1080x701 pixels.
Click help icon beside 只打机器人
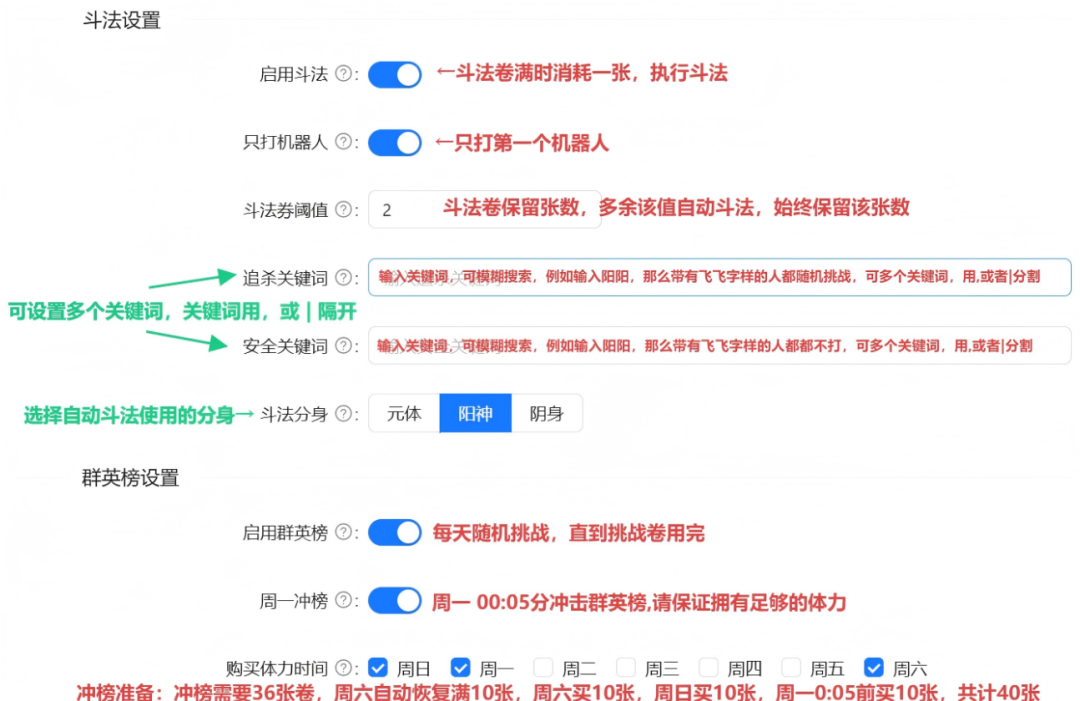pyautogui.click(x=344, y=143)
